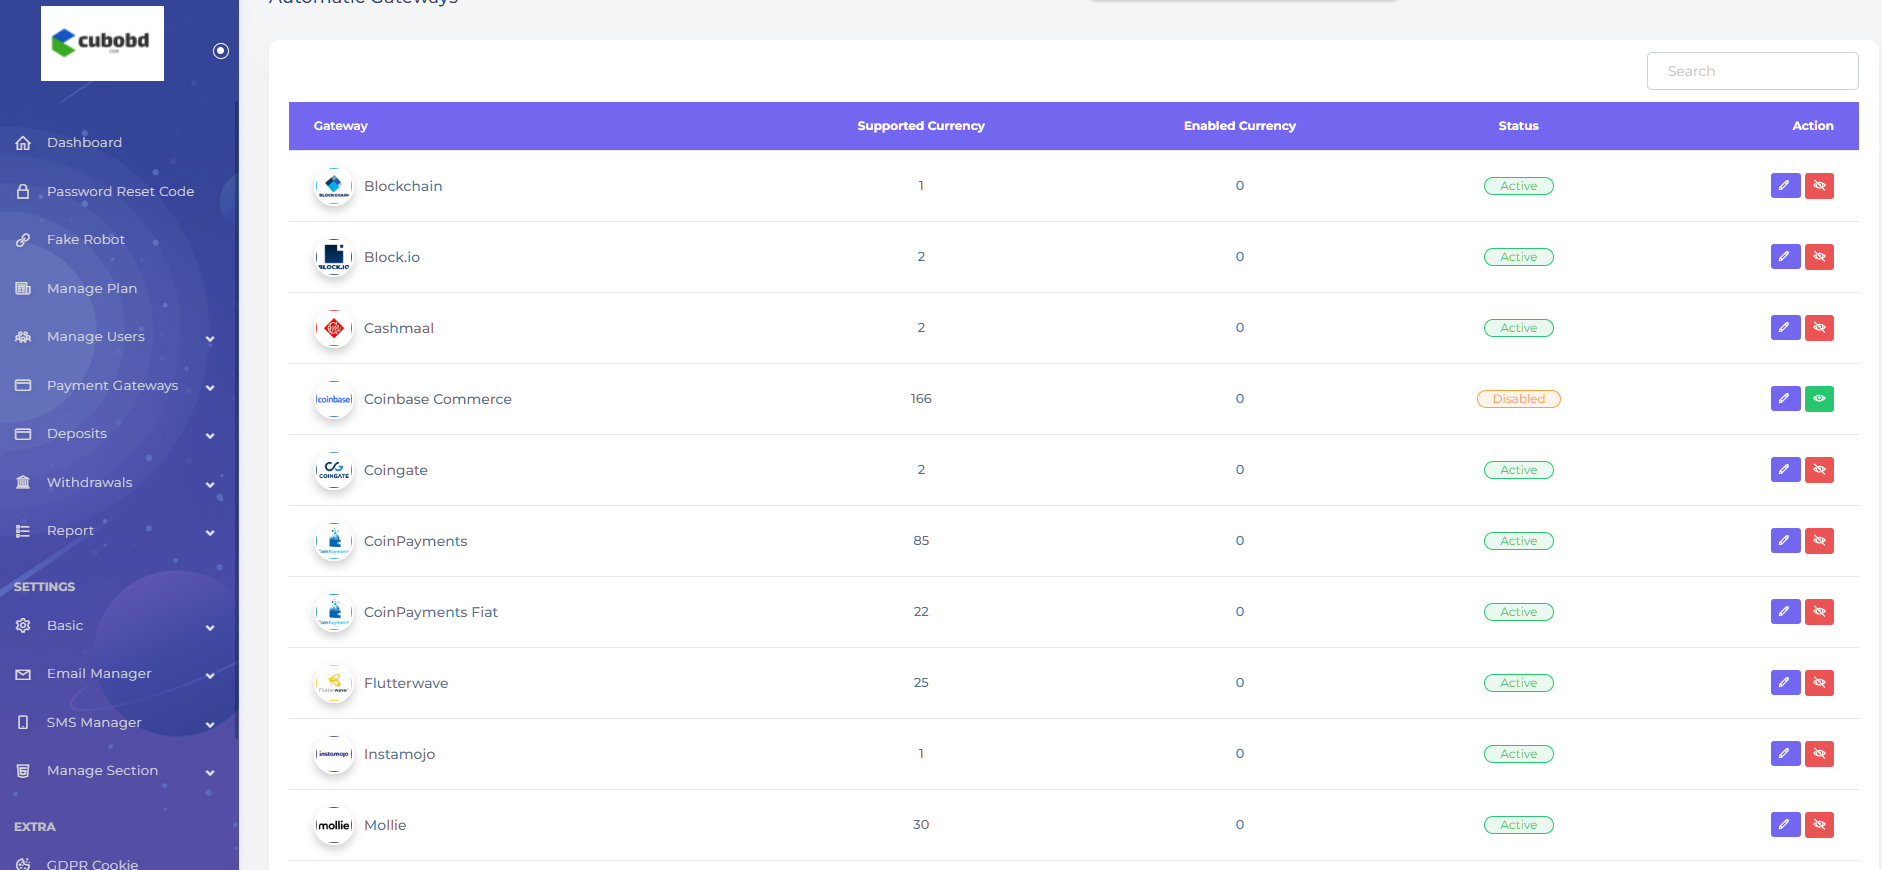Disable the CoinPayments Fiat gateway
The image size is (1882, 870).
[x=1819, y=612]
